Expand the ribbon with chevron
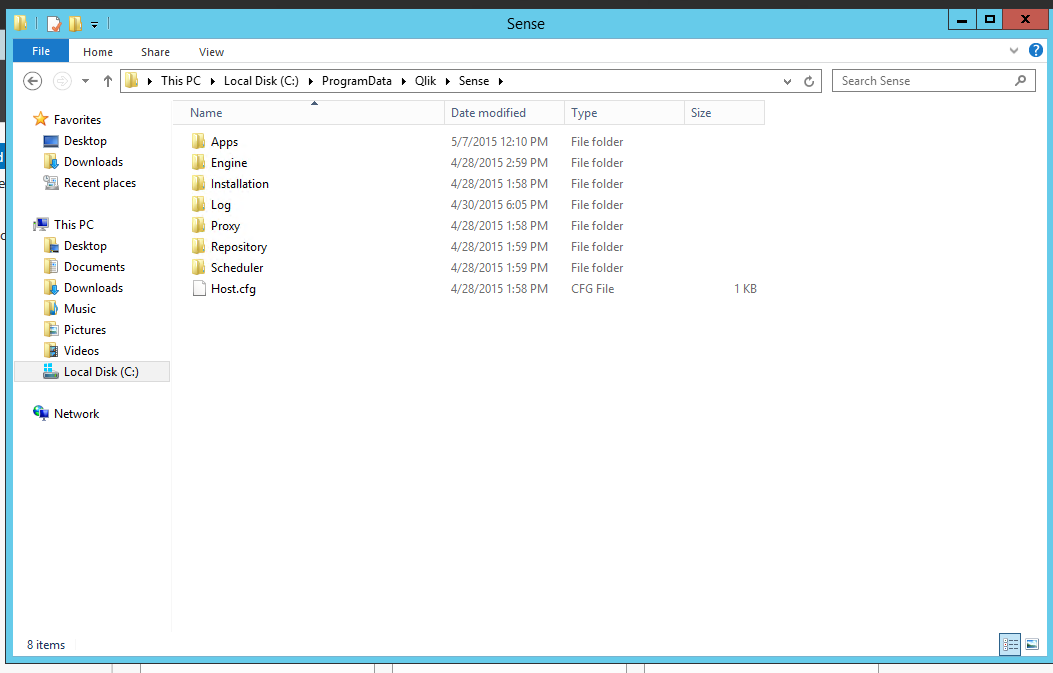 pos(1014,50)
